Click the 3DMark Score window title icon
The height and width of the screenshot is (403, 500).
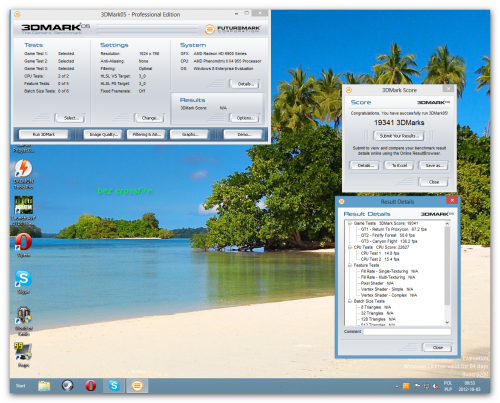tap(349, 90)
